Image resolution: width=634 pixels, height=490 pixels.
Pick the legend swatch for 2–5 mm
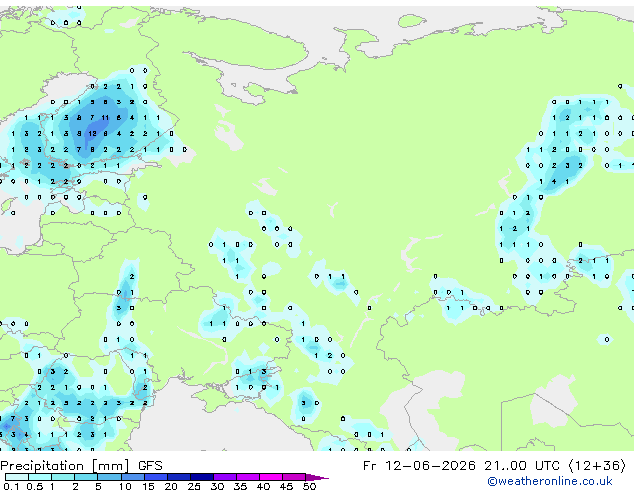tap(86, 477)
